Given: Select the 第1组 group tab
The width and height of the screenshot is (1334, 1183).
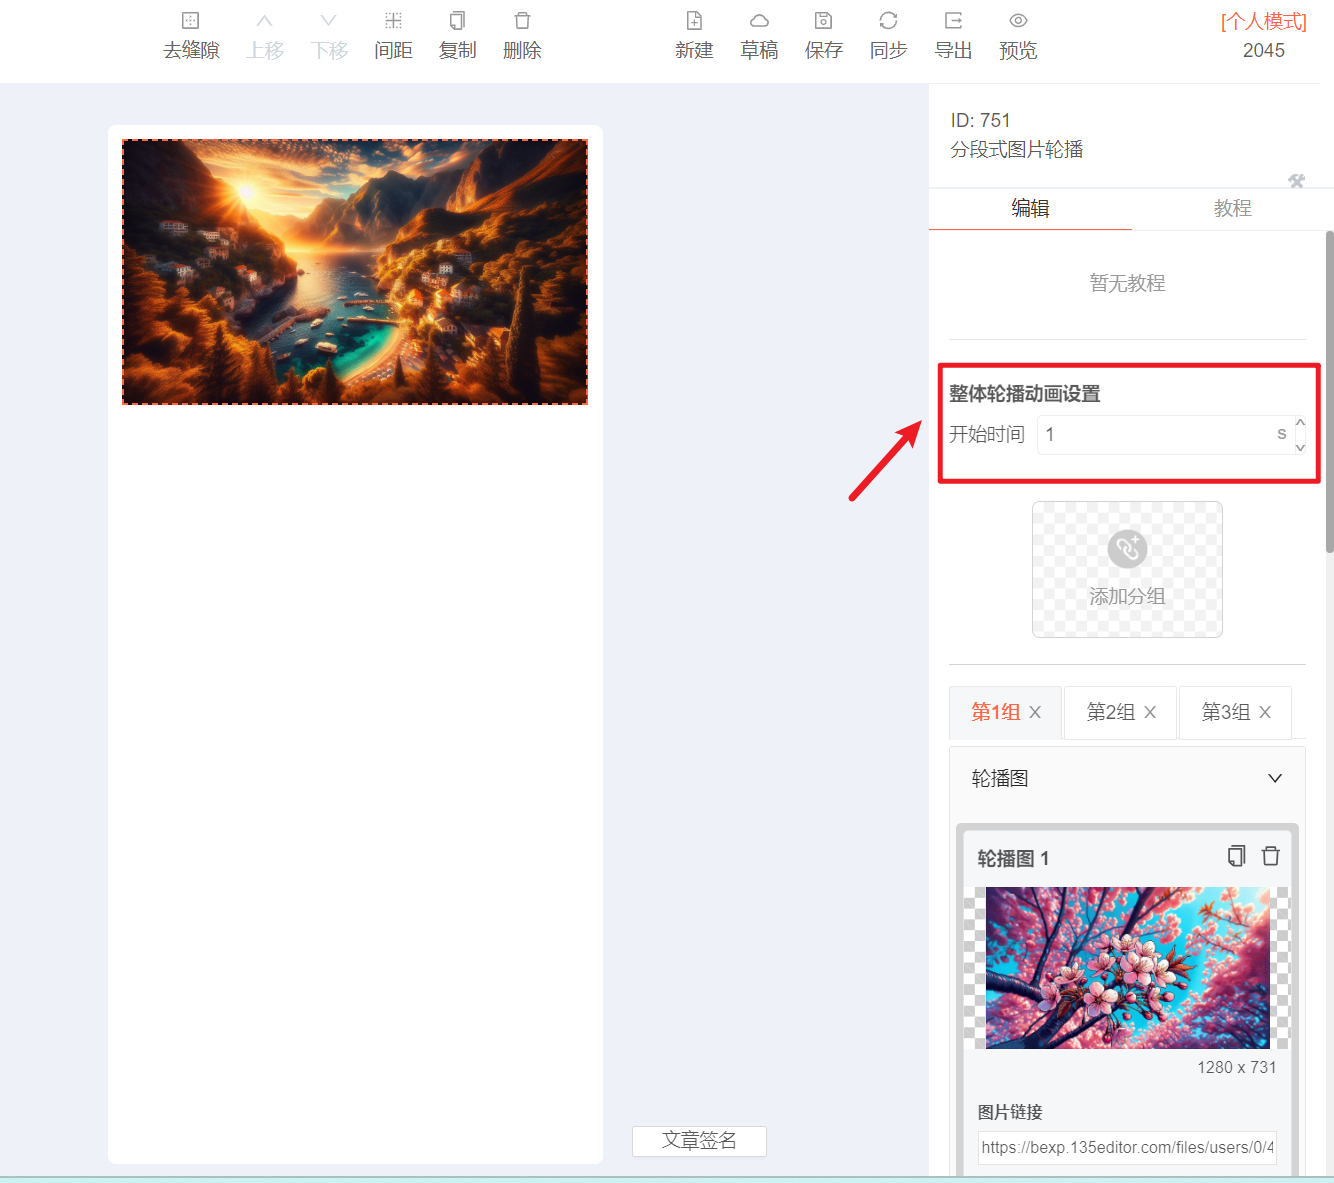Looking at the screenshot, I should [x=996, y=712].
